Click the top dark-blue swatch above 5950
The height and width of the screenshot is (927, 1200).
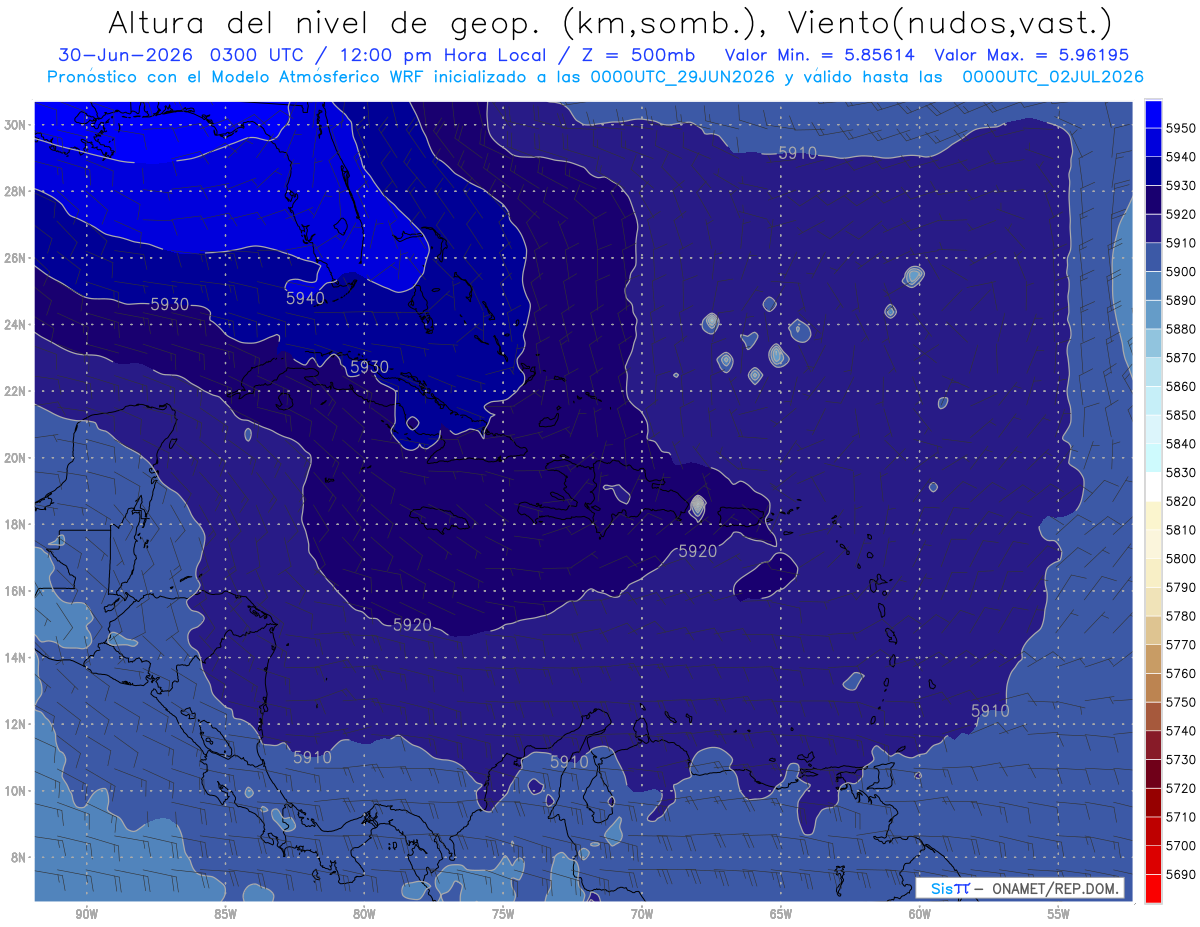coord(1153,114)
